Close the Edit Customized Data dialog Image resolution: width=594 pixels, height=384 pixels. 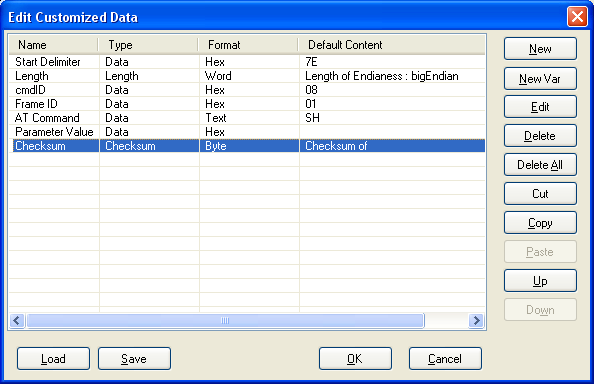(577, 17)
